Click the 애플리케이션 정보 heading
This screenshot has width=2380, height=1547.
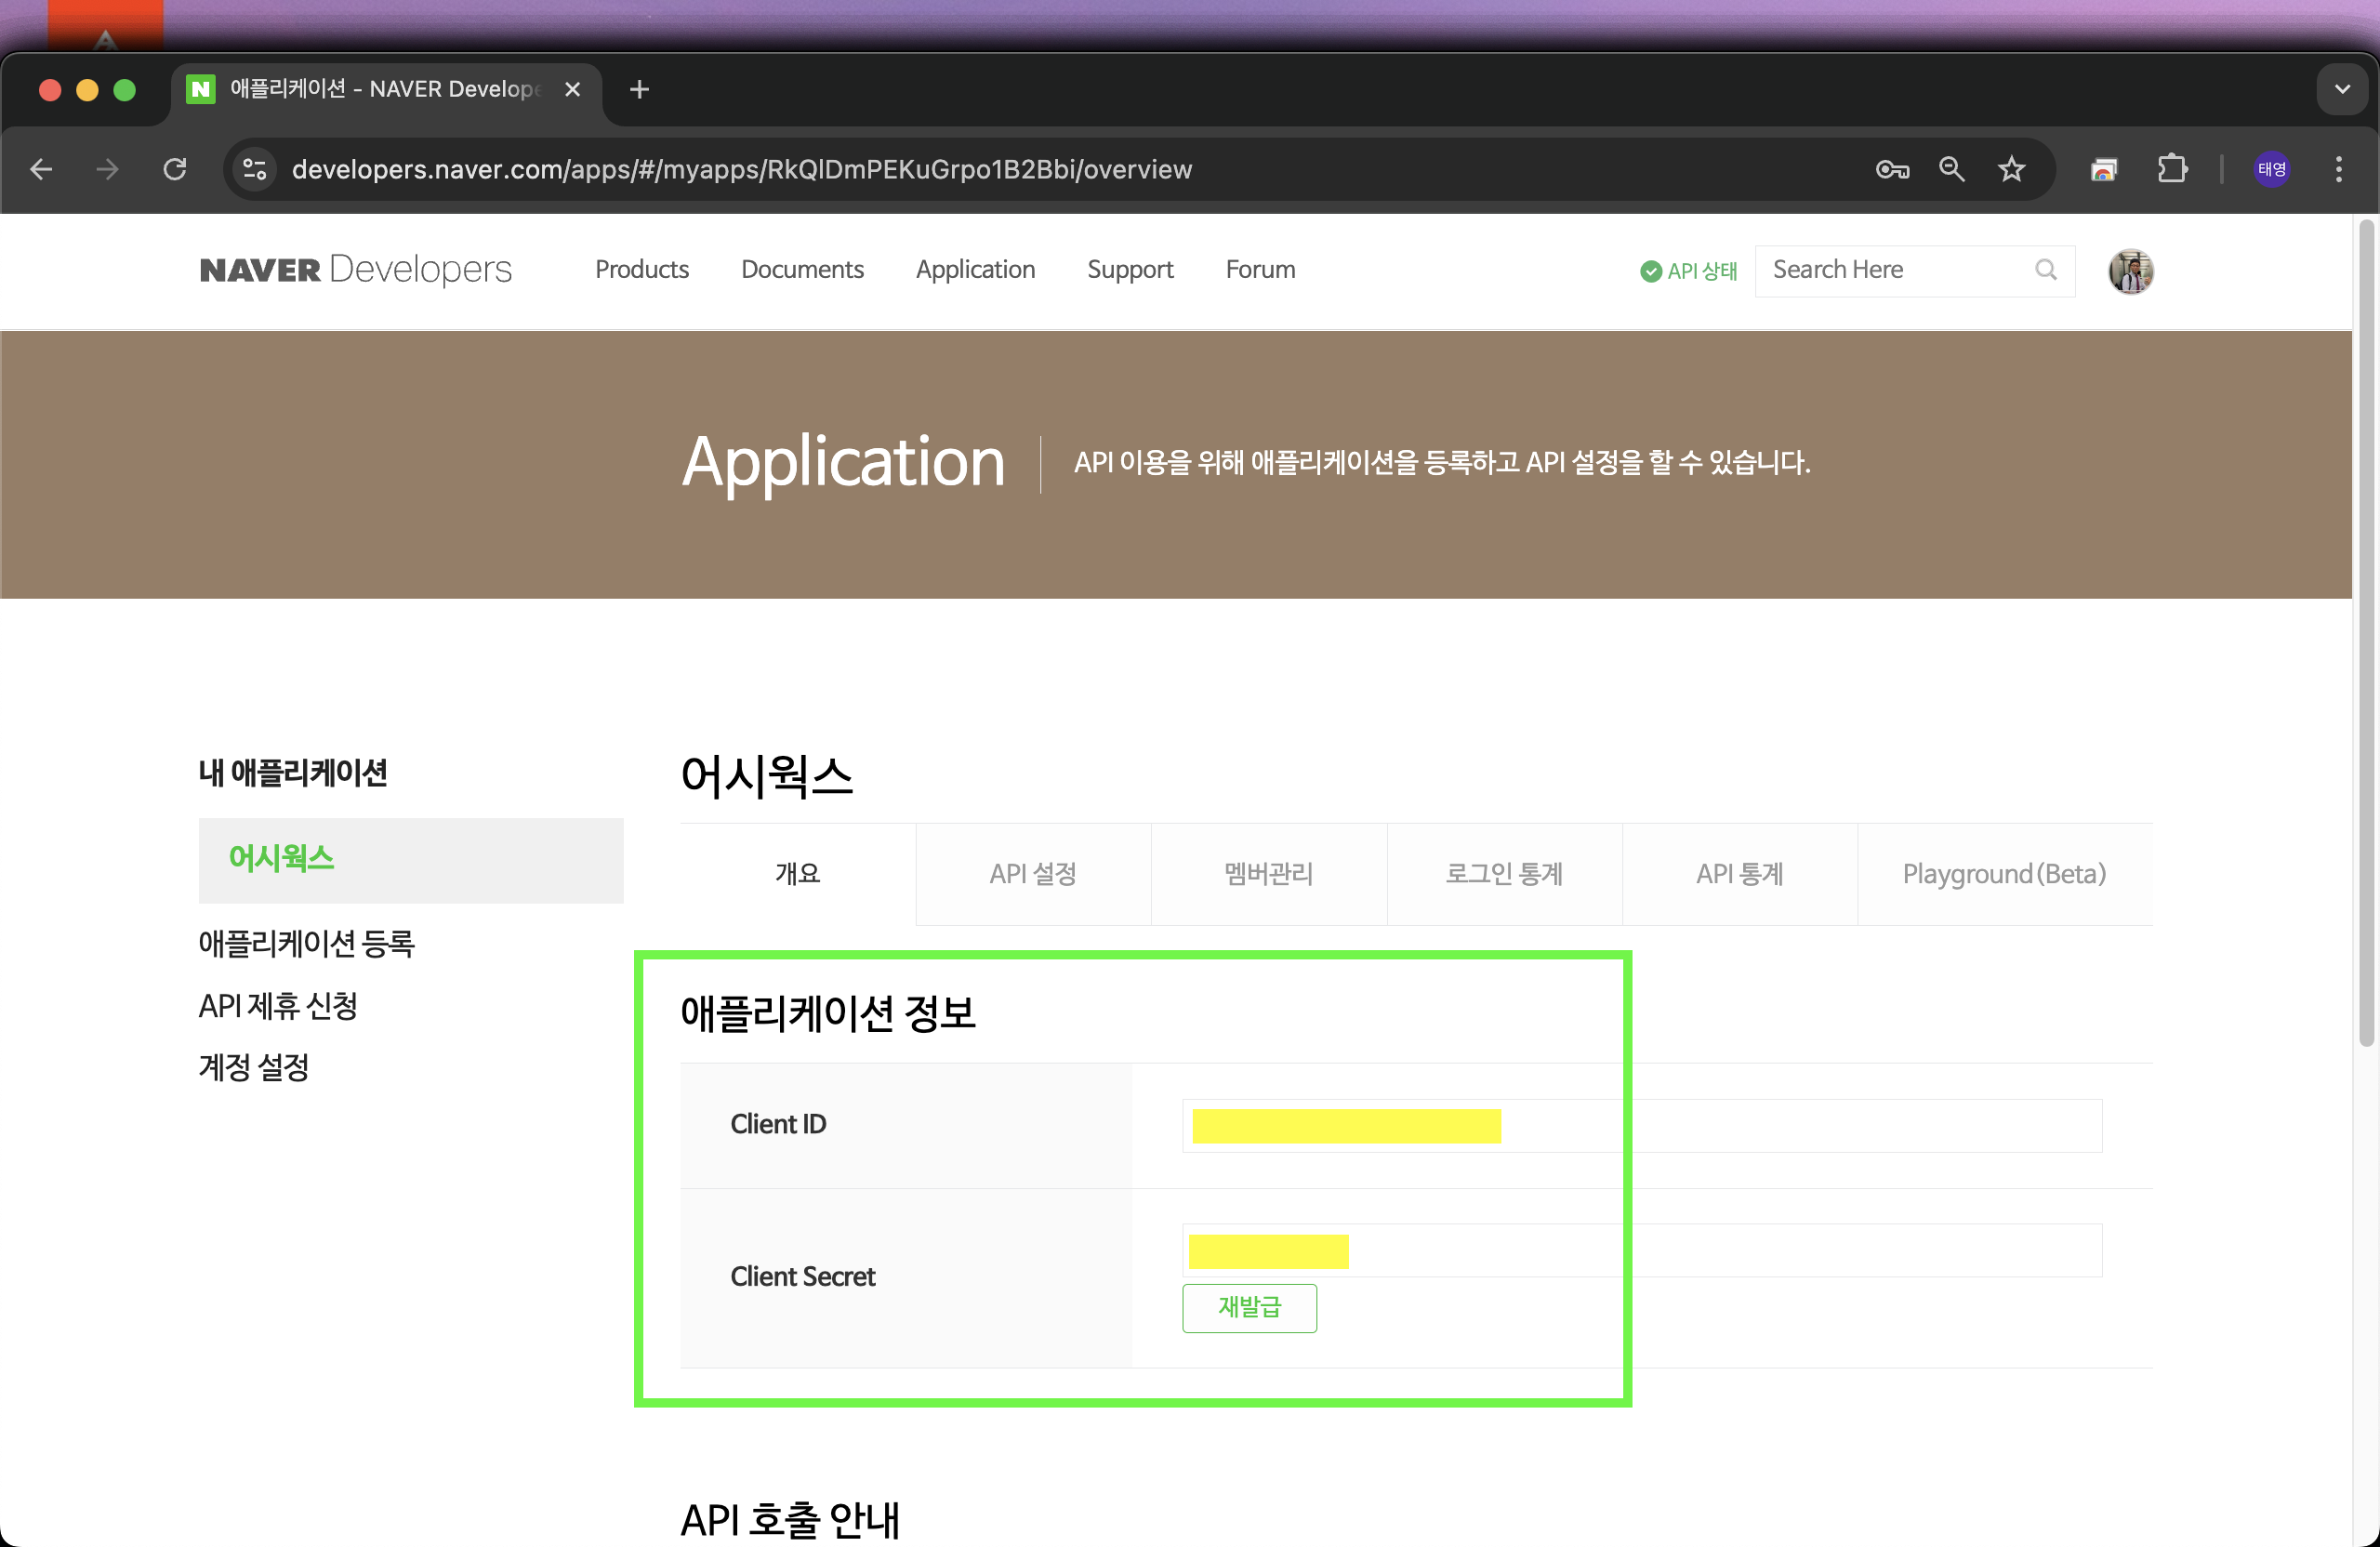click(x=828, y=1013)
